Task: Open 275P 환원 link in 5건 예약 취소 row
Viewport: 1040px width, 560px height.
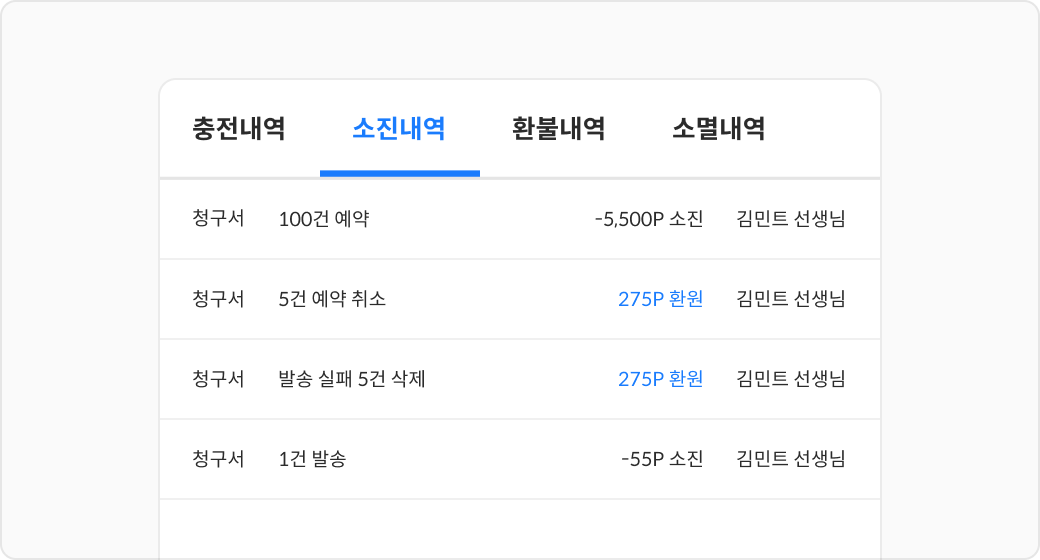Action: pyautogui.click(x=660, y=299)
